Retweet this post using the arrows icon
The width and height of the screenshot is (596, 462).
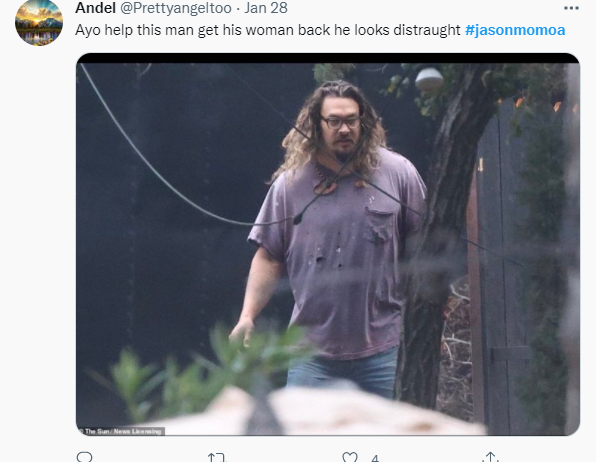click(x=217, y=457)
